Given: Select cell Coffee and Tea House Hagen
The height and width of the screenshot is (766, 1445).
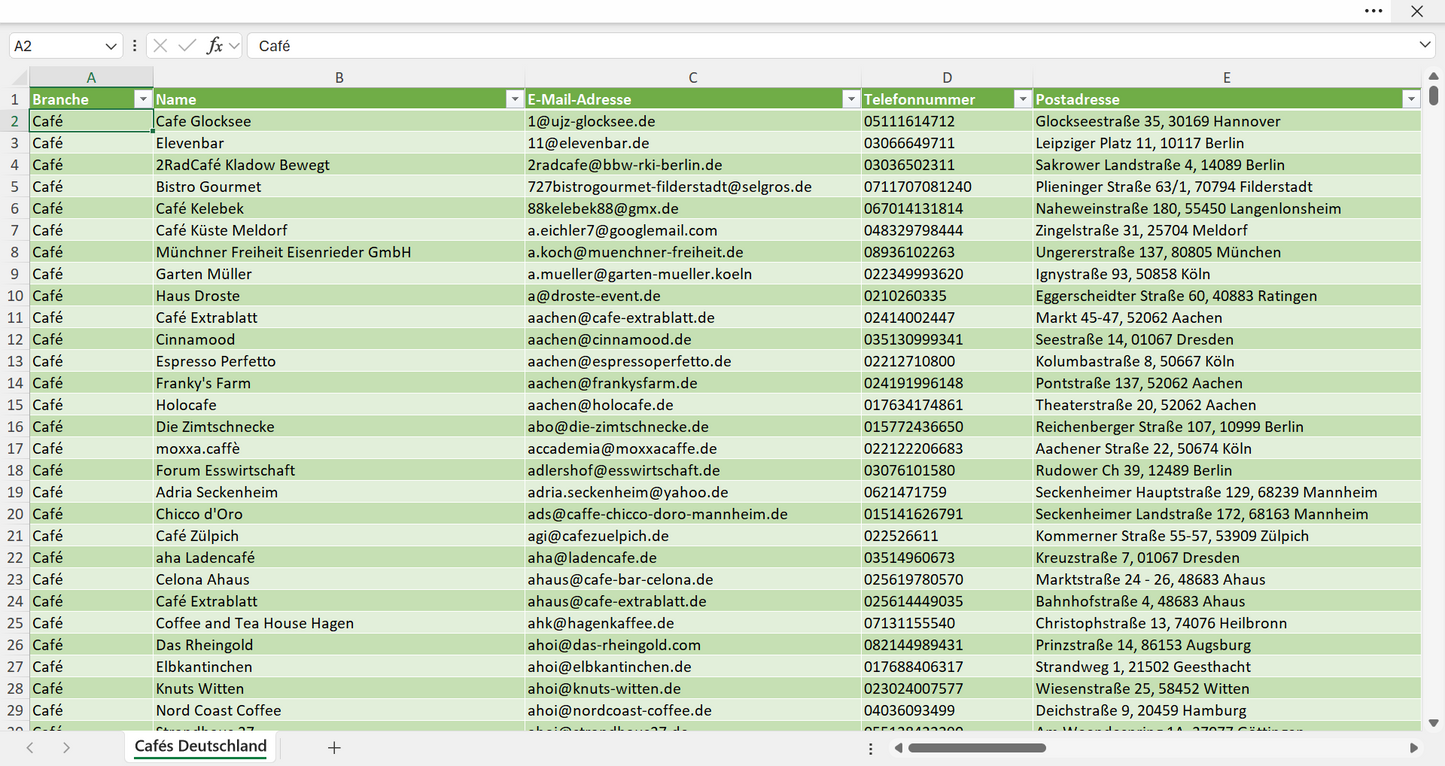Looking at the screenshot, I should (339, 623).
